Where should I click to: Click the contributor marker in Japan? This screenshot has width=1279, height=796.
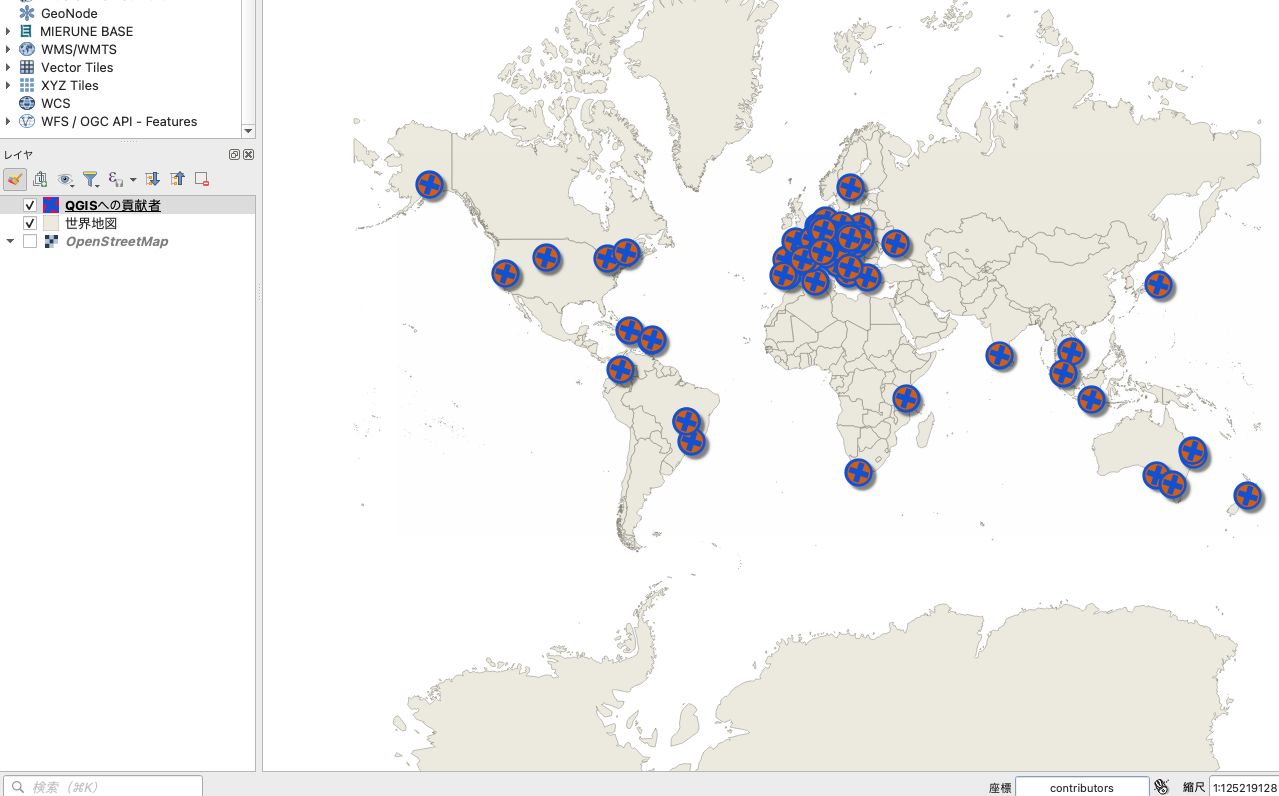pyautogui.click(x=1158, y=284)
